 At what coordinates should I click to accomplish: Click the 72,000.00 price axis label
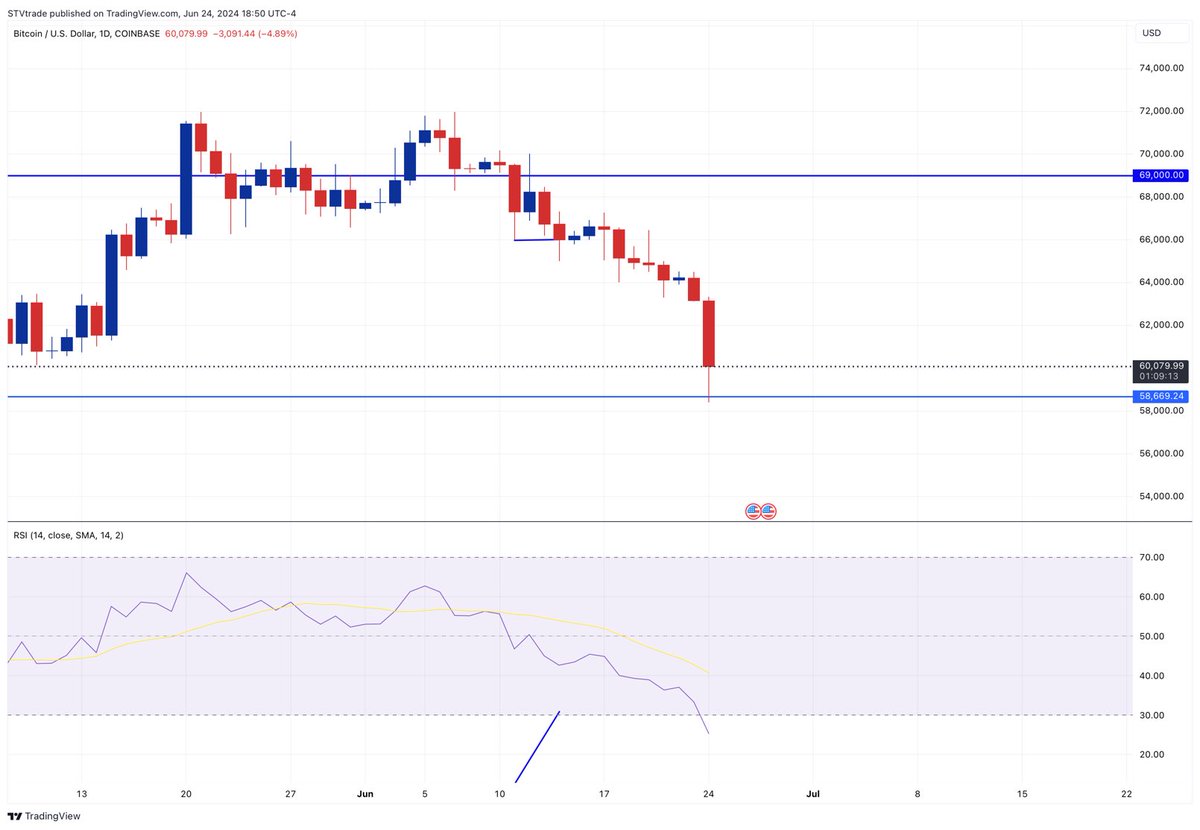[1162, 111]
